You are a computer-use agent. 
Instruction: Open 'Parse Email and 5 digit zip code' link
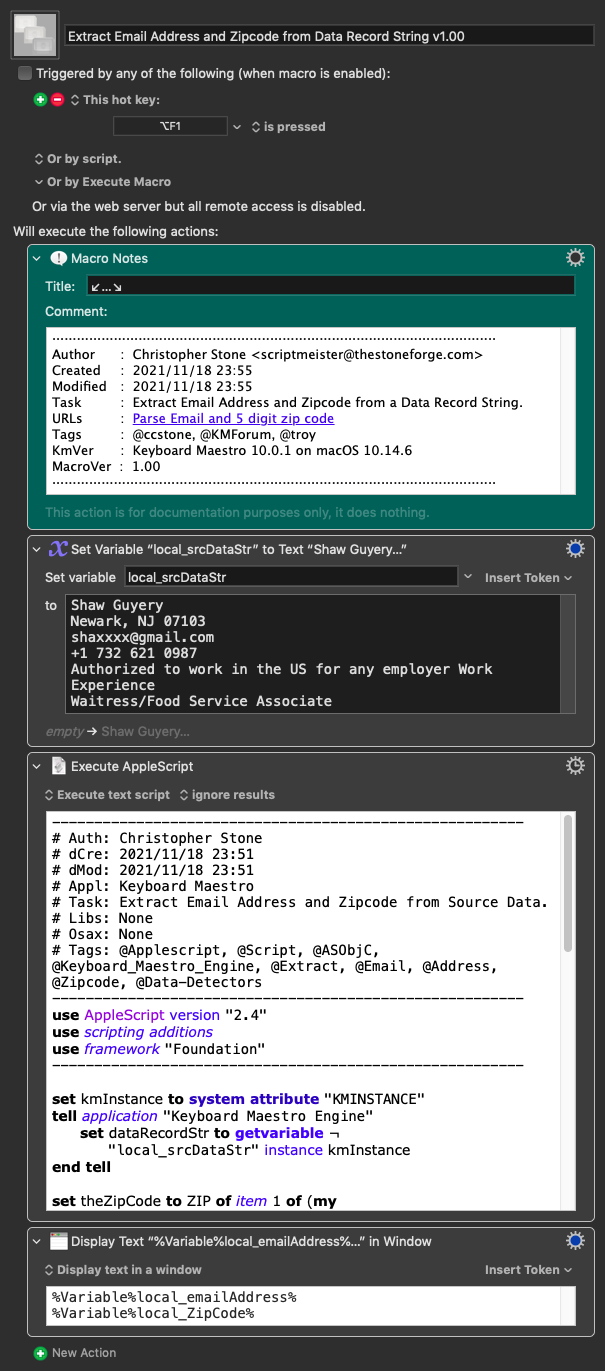233,418
